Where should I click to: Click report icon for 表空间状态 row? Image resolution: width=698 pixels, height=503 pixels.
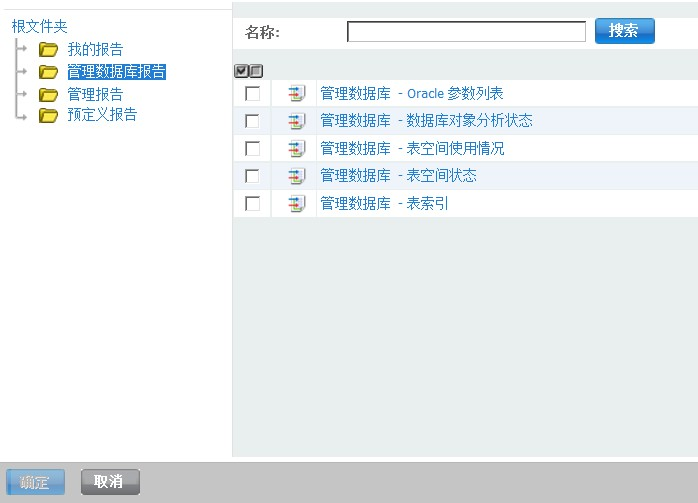(x=296, y=176)
